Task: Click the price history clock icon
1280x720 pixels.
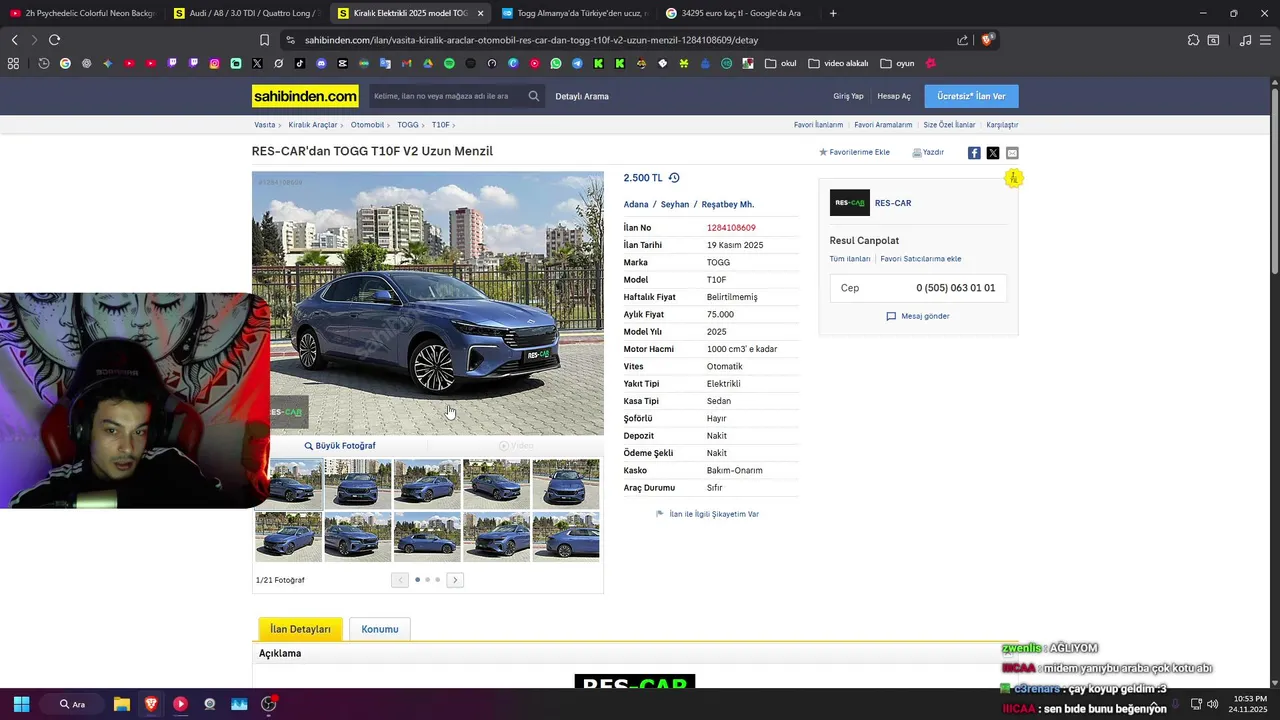Action: [674, 178]
